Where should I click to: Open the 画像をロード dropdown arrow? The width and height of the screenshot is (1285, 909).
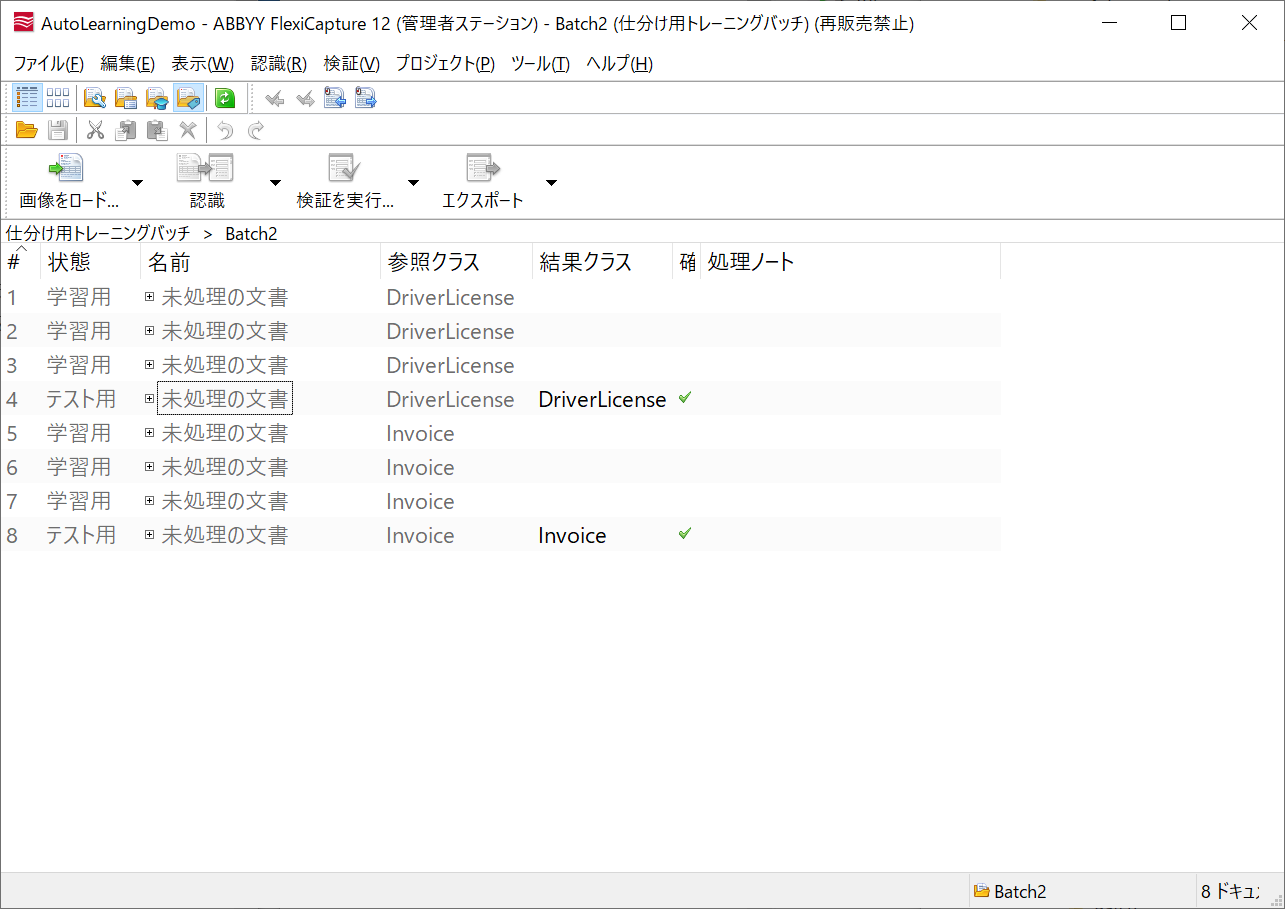click(x=138, y=182)
